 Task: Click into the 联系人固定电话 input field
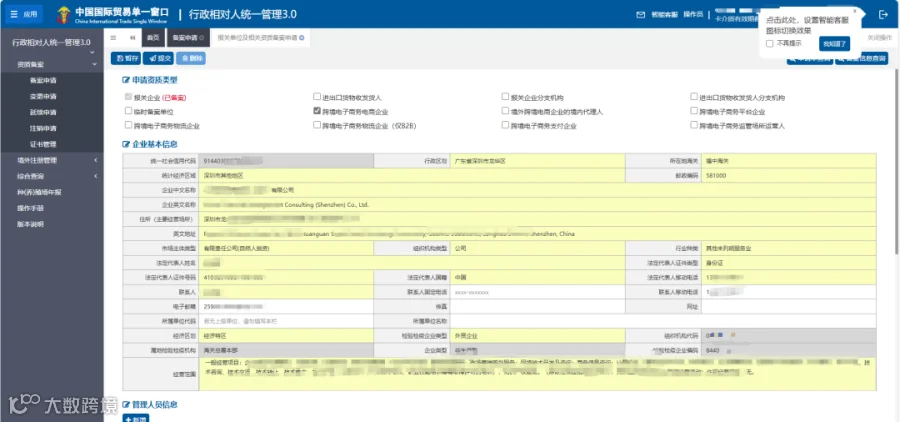pos(537,292)
